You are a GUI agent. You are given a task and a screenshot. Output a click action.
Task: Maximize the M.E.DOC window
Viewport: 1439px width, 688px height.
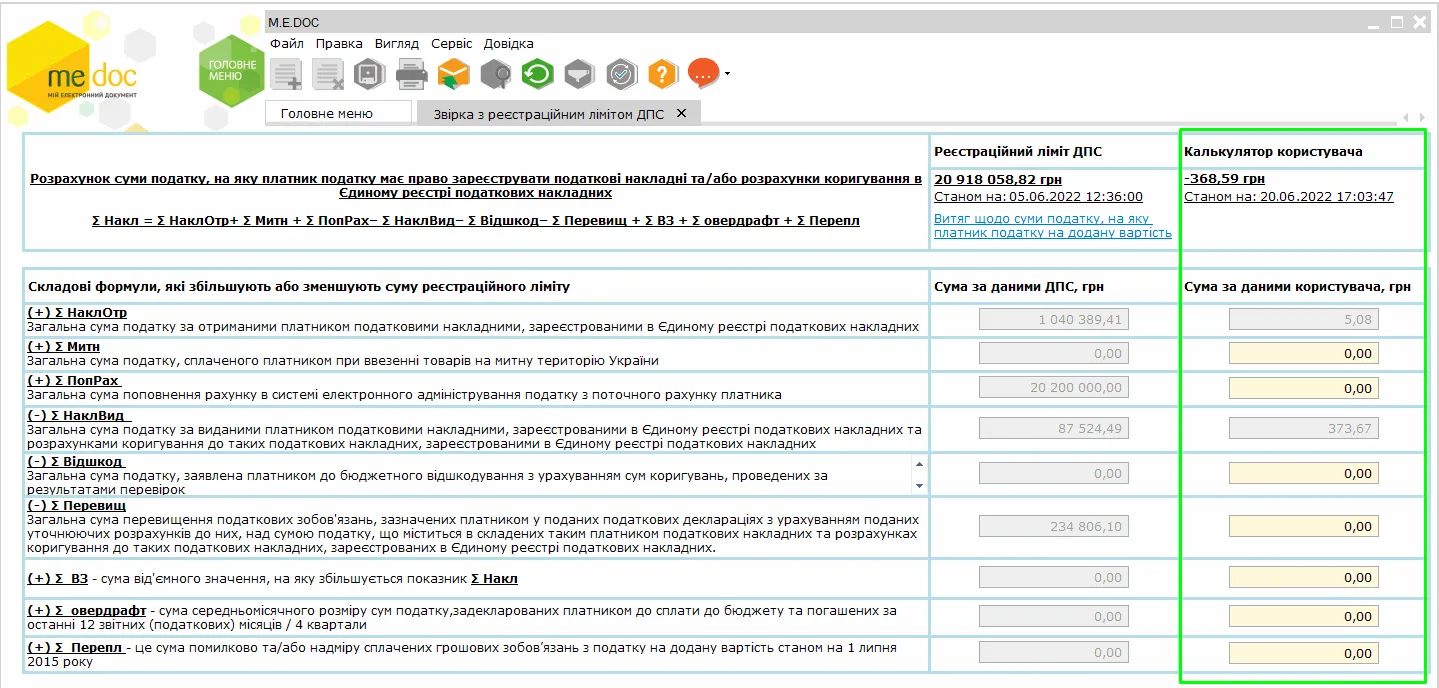click(x=1397, y=22)
